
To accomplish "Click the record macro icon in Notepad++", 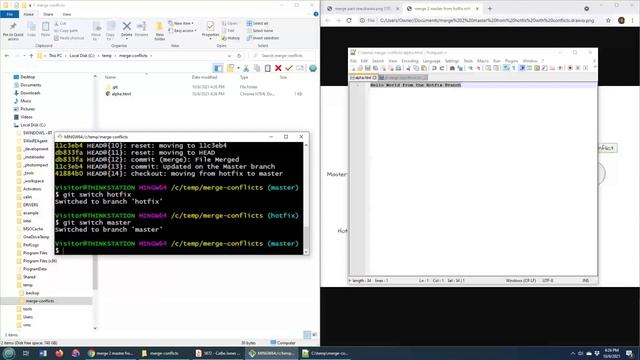I will (x=570, y=68).
